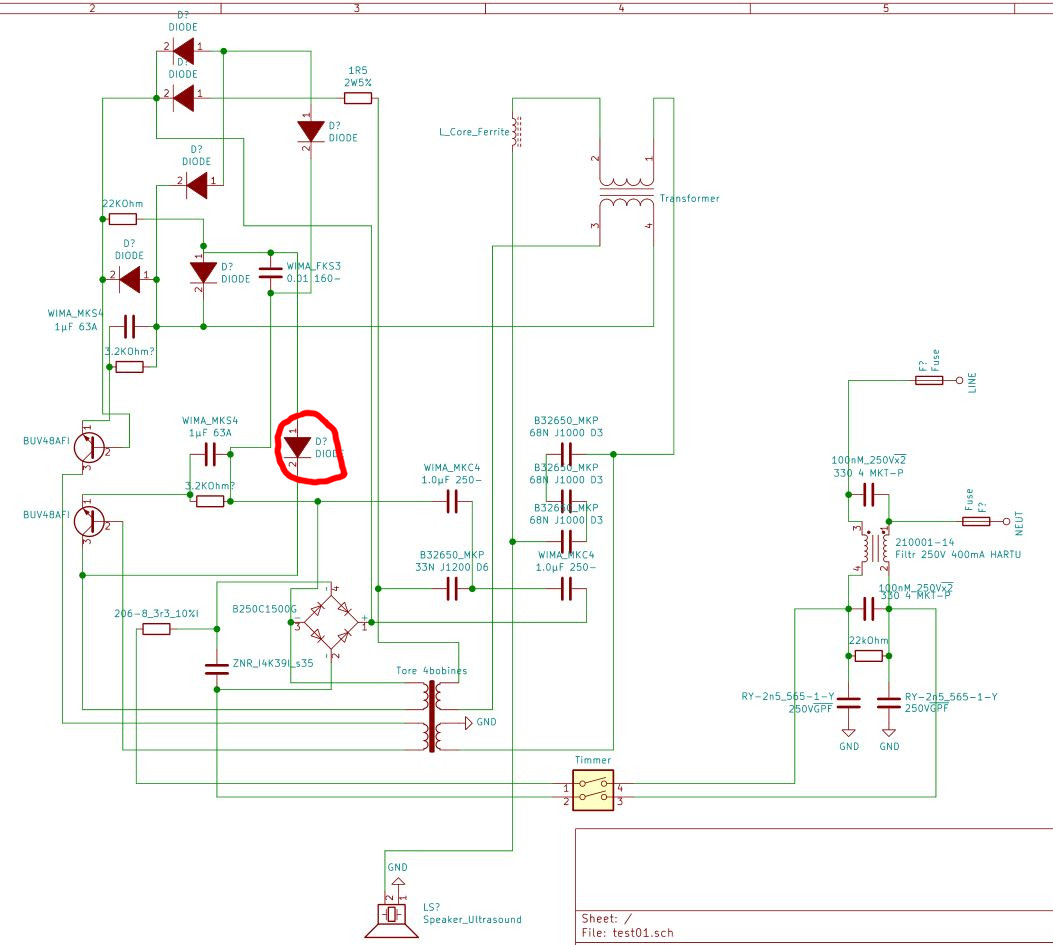This screenshot has width=1053, height=945.
Task: Select the 'LS?' reference text
Action: click(431, 907)
